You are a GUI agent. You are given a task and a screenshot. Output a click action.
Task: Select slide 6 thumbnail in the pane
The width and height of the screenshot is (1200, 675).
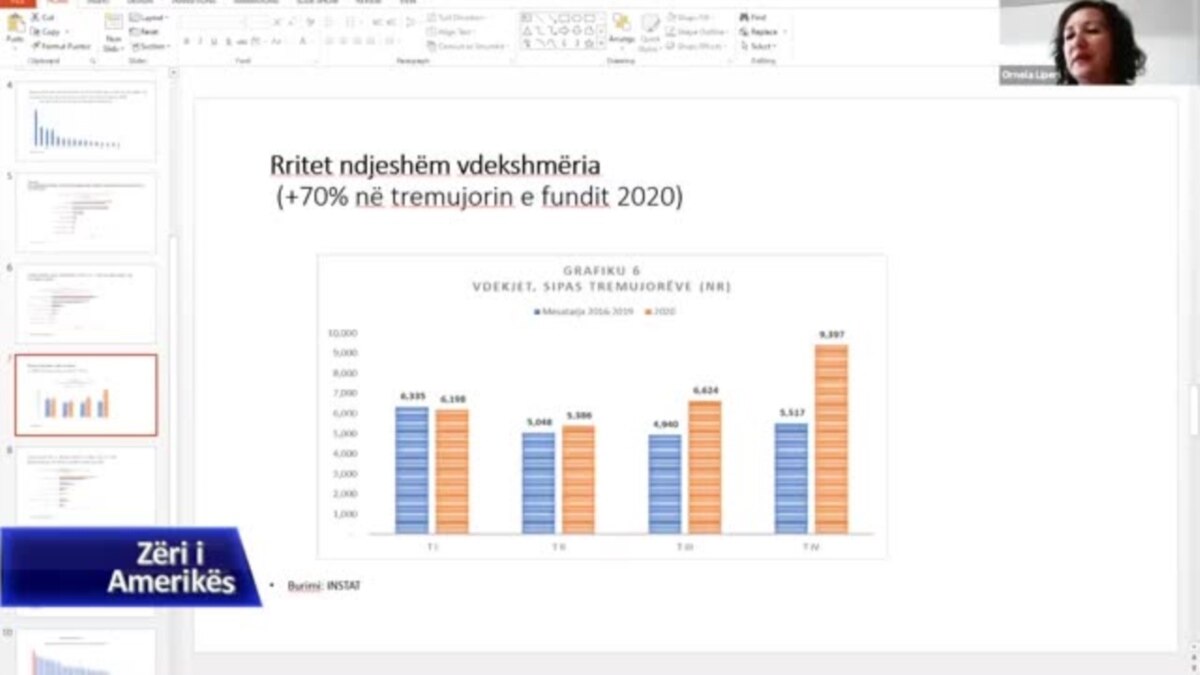click(x=86, y=304)
